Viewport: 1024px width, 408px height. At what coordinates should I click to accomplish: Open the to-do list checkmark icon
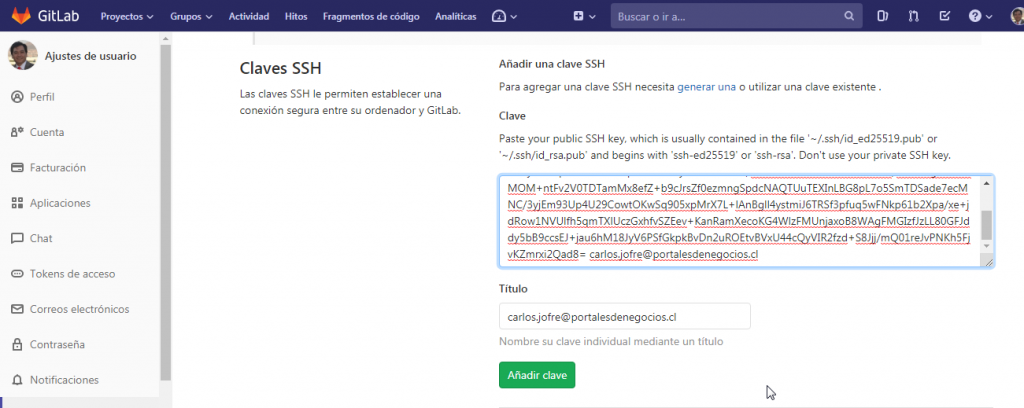coord(946,17)
